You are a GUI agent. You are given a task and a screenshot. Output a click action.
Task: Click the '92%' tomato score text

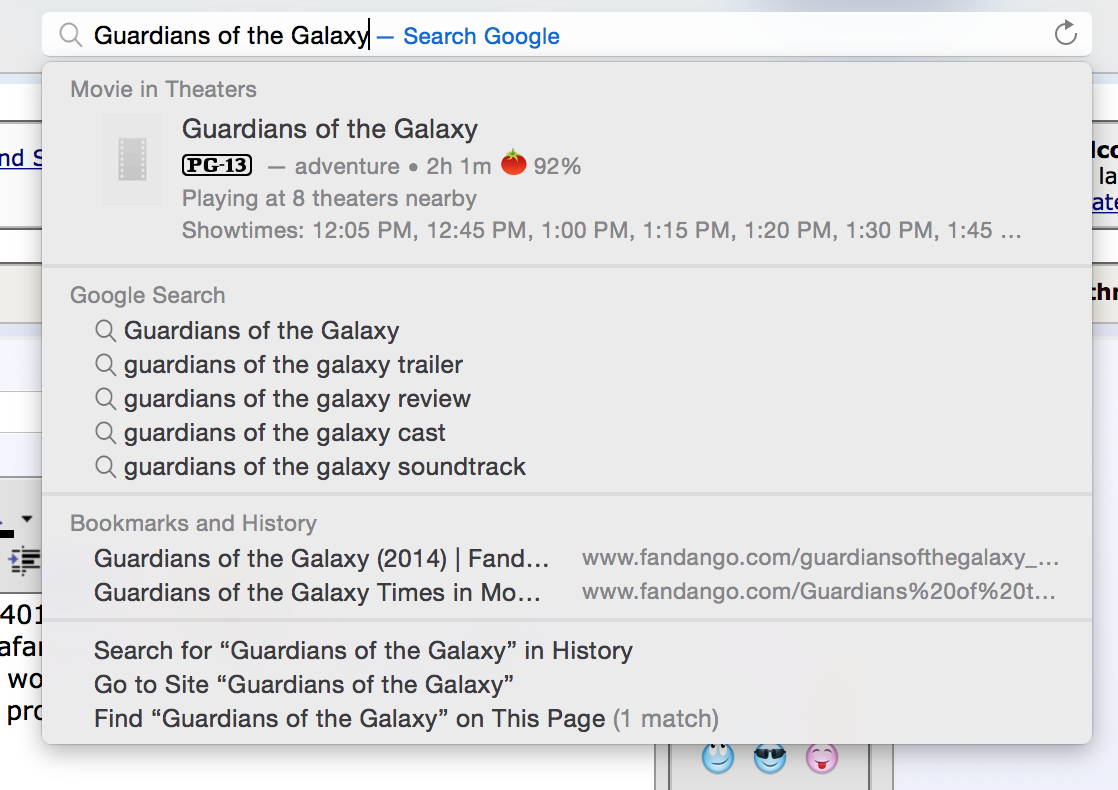point(558,166)
